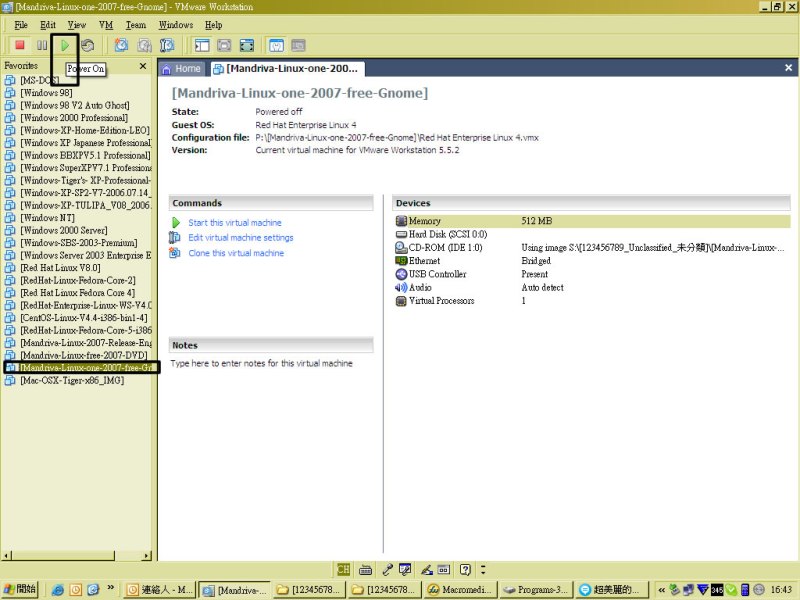Click the Take Snapshot toolbar icon
Screen dimensions: 800x600
(x=121, y=45)
